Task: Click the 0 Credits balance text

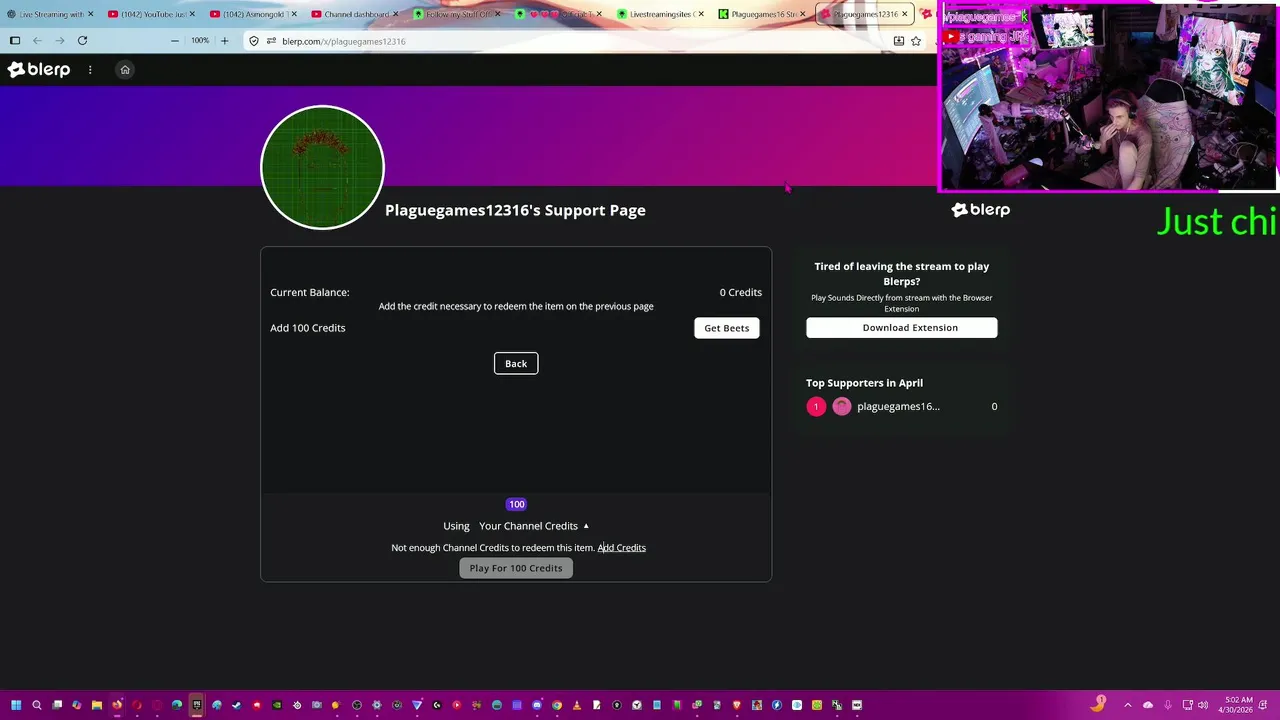Action: point(740,292)
